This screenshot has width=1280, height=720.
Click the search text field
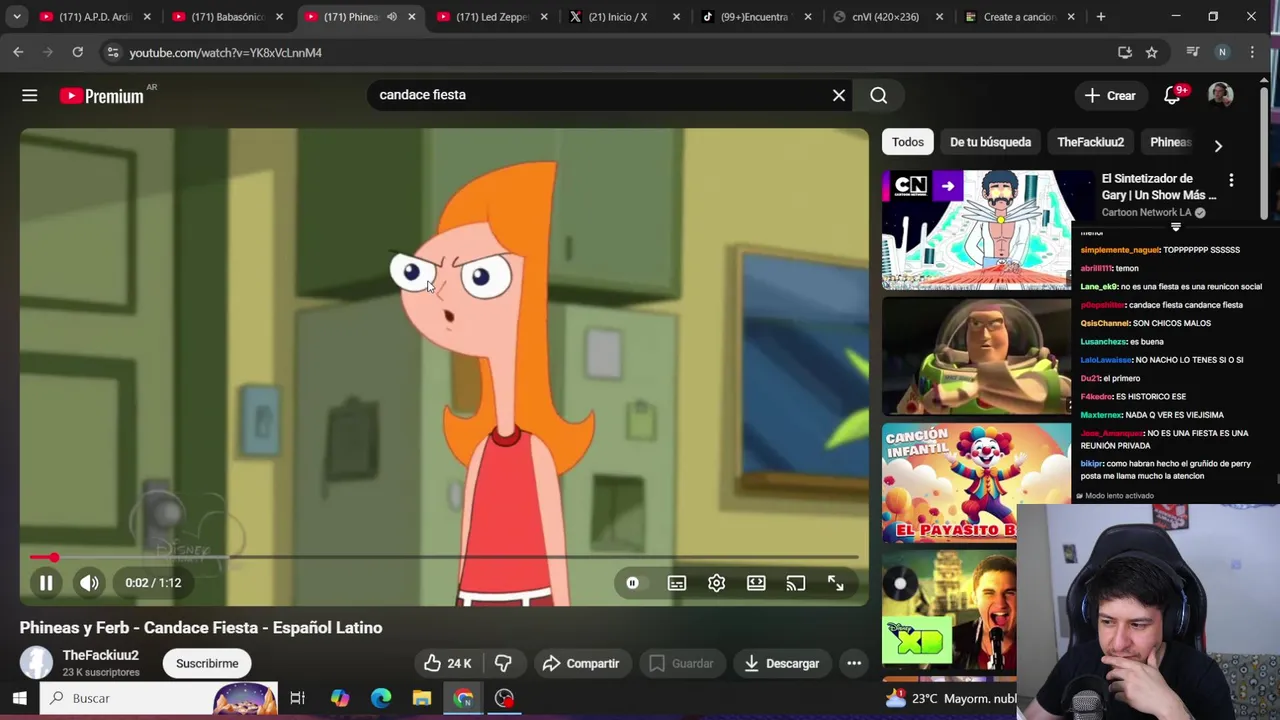tap(600, 95)
